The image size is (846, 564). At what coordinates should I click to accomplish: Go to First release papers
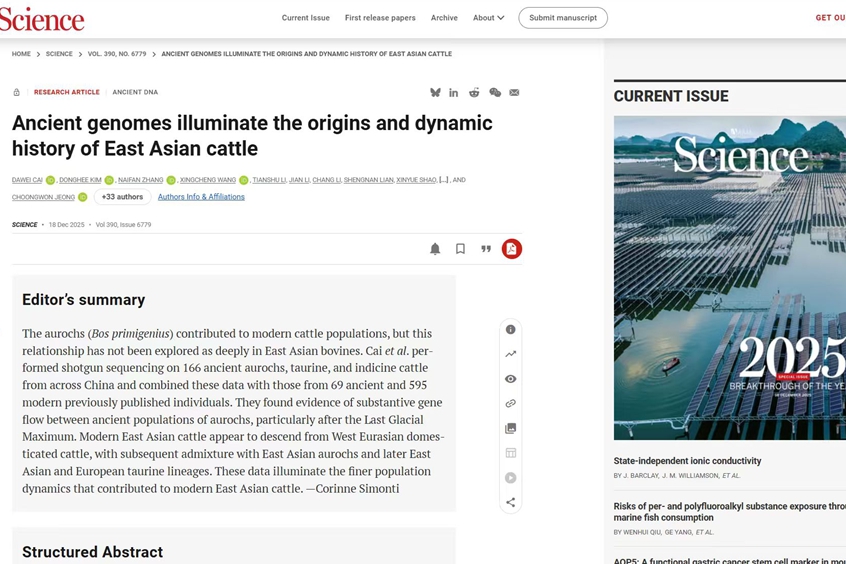point(380,18)
